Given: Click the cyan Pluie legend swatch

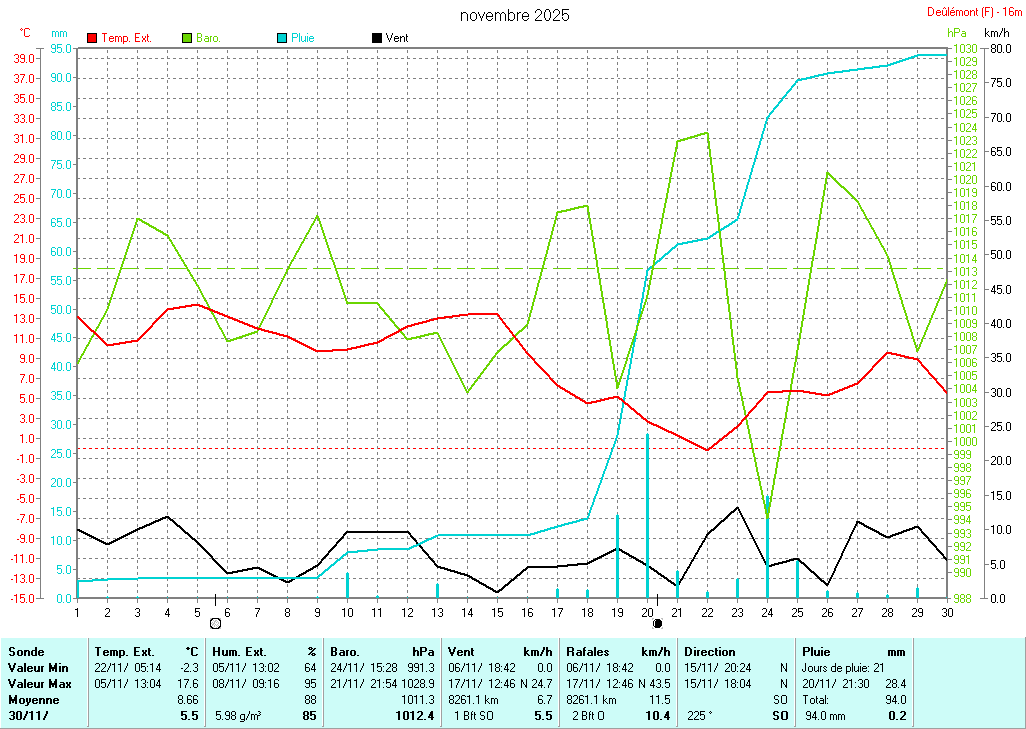Looking at the screenshot, I should coord(282,38).
